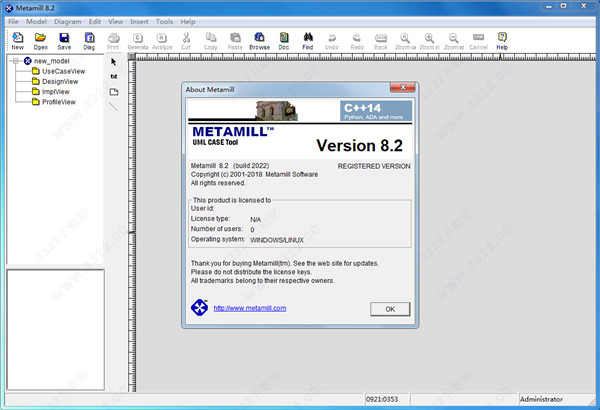Click the C++14 banner in About dialog
Image resolution: width=600 pixels, height=410 pixels.
pyautogui.click(x=376, y=111)
